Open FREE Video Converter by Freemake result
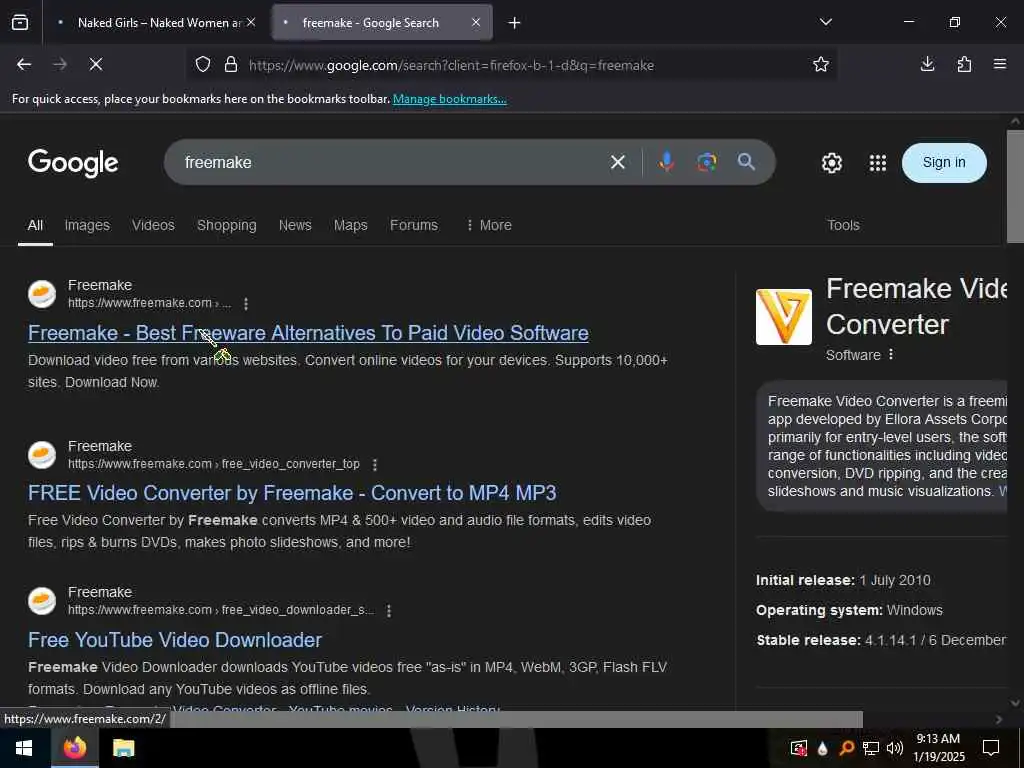The image size is (1024, 768). click(x=292, y=493)
